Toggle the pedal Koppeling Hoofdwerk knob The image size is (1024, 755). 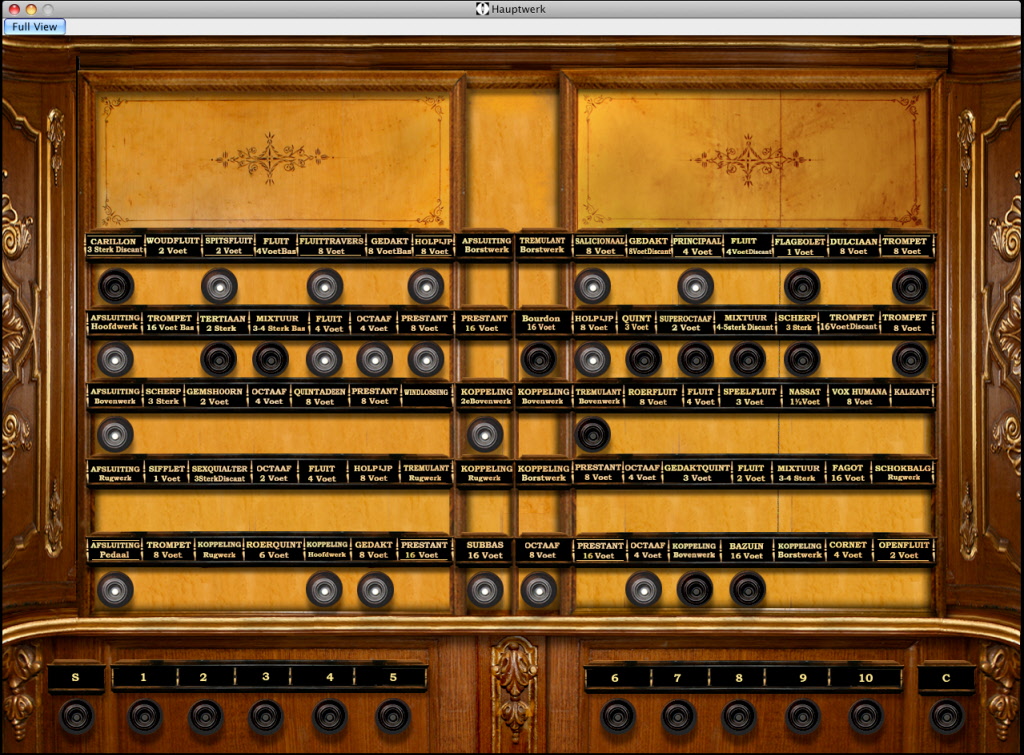pyautogui.click(x=325, y=590)
